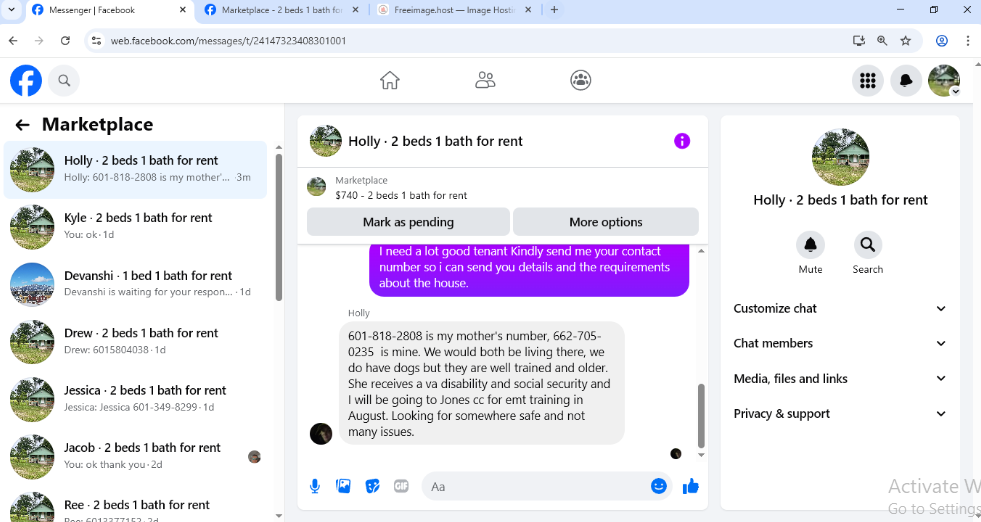Open the Holly · 2 beds header title
The height and width of the screenshot is (522, 981).
(435, 141)
